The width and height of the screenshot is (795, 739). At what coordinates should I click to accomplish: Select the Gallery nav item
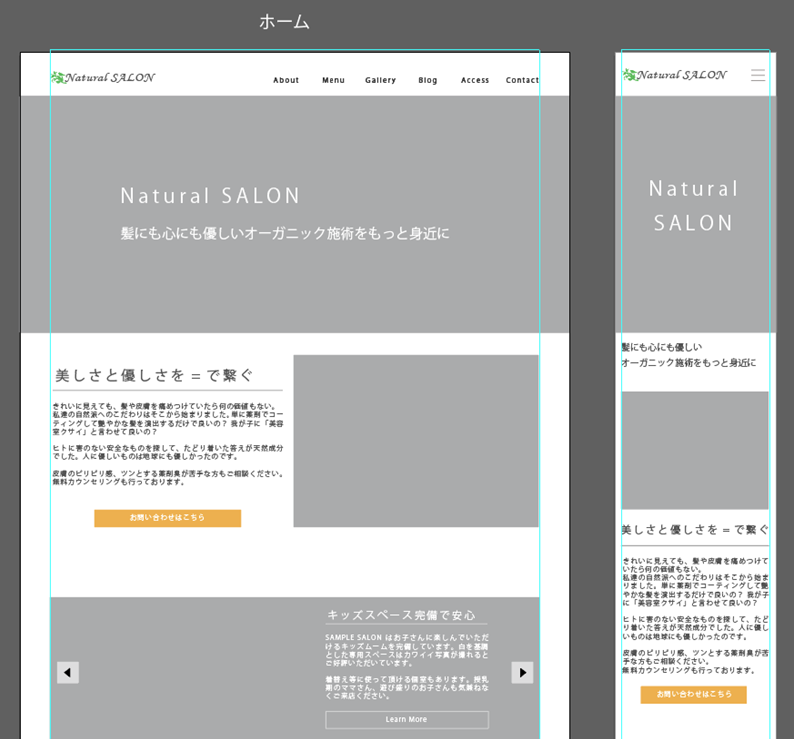point(380,80)
